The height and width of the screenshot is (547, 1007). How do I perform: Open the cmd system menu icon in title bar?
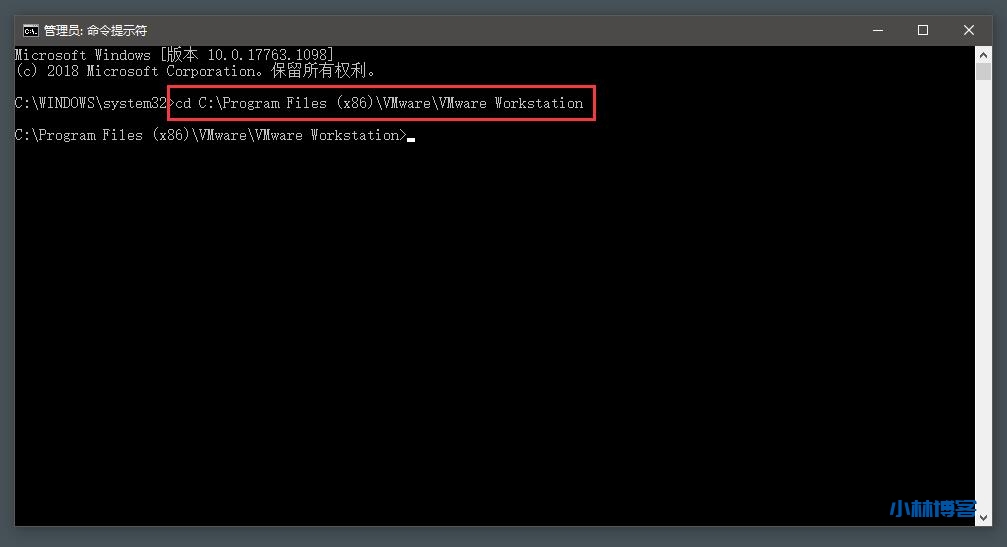[x=30, y=30]
